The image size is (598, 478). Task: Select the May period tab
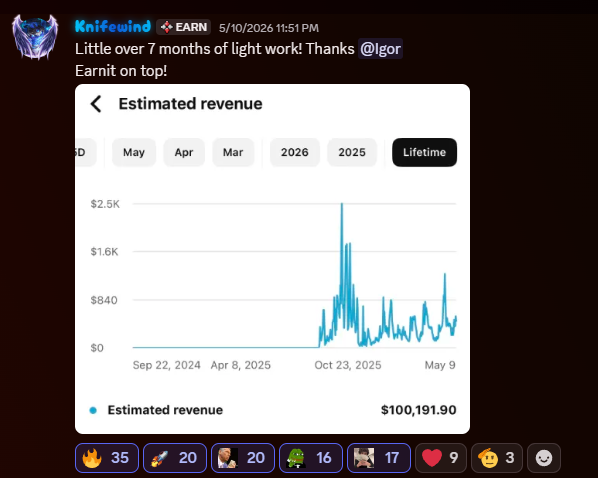click(x=134, y=152)
